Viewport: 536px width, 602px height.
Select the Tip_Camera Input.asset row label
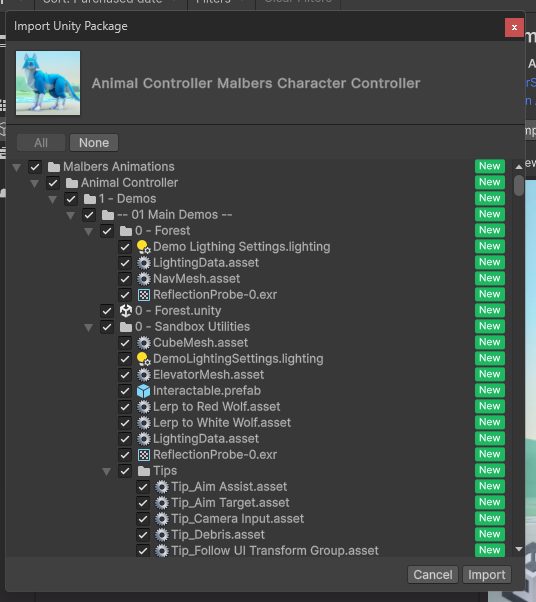pos(238,519)
